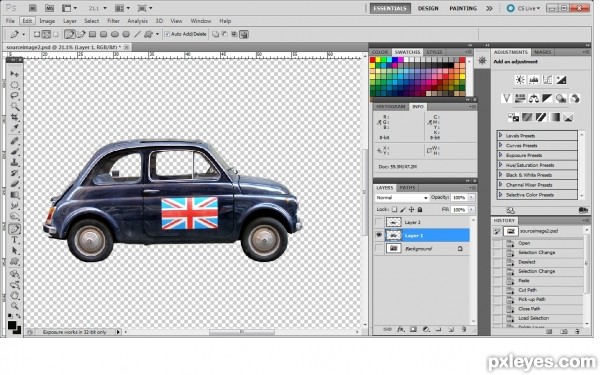
Task: Click the Levels adjustment icon
Action: coord(533,80)
